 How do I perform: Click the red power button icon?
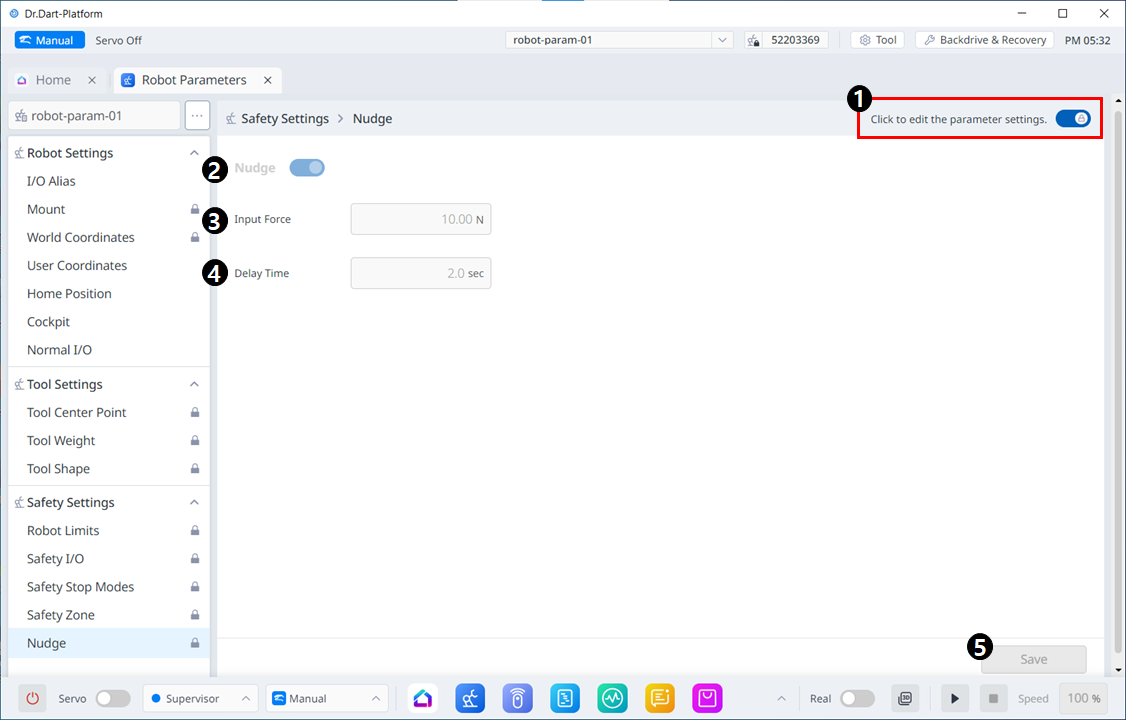pyautogui.click(x=33, y=698)
